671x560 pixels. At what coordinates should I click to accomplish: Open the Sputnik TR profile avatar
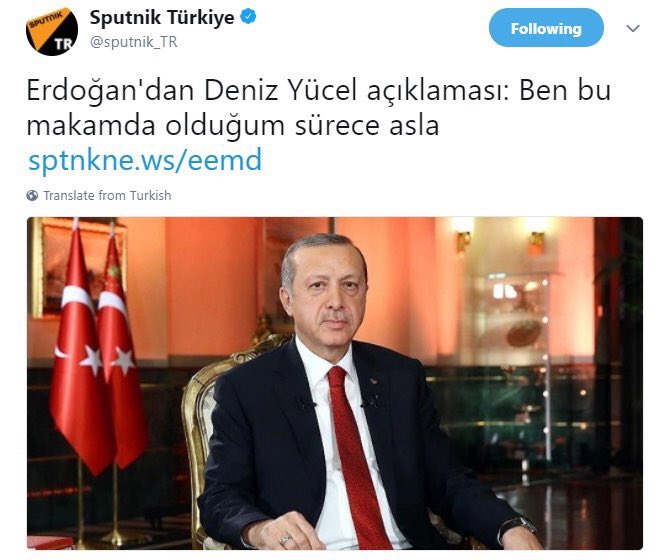click(x=52, y=32)
